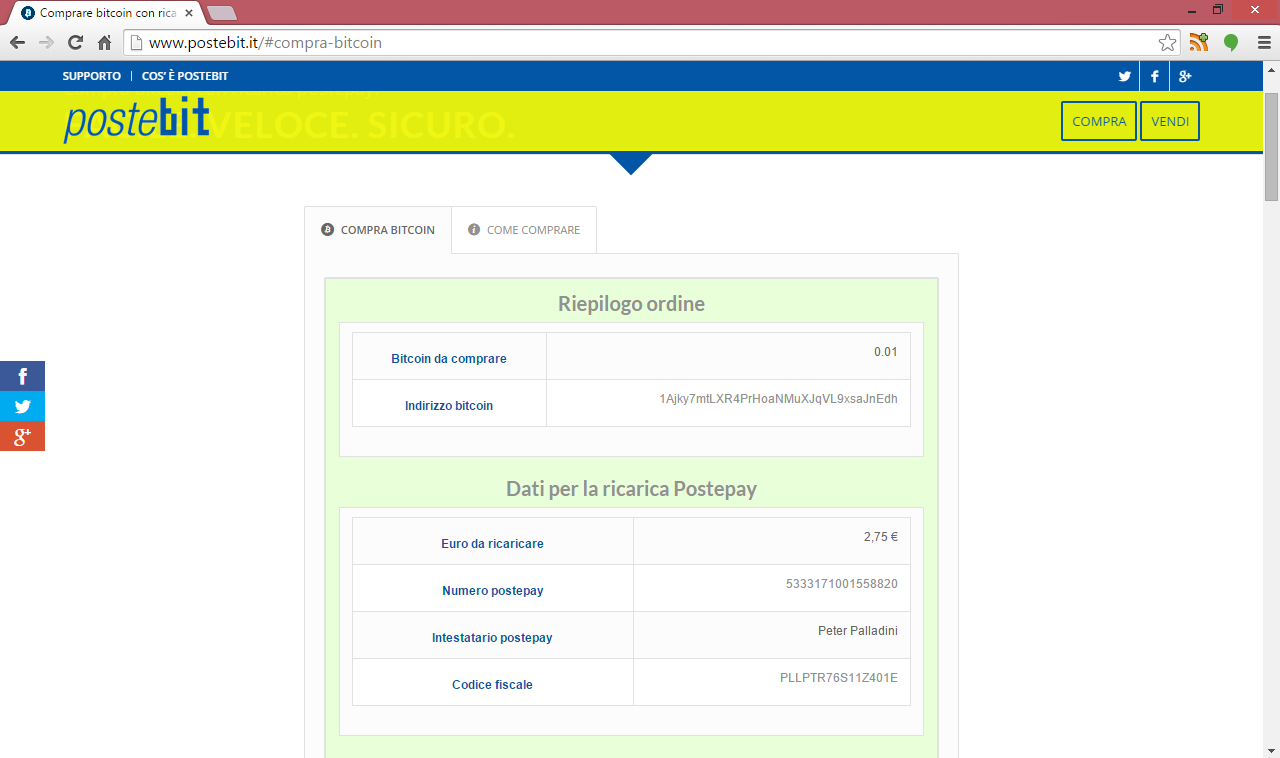Click the VENDI button
This screenshot has width=1280, height=758.
click(x=1170, y=121)
